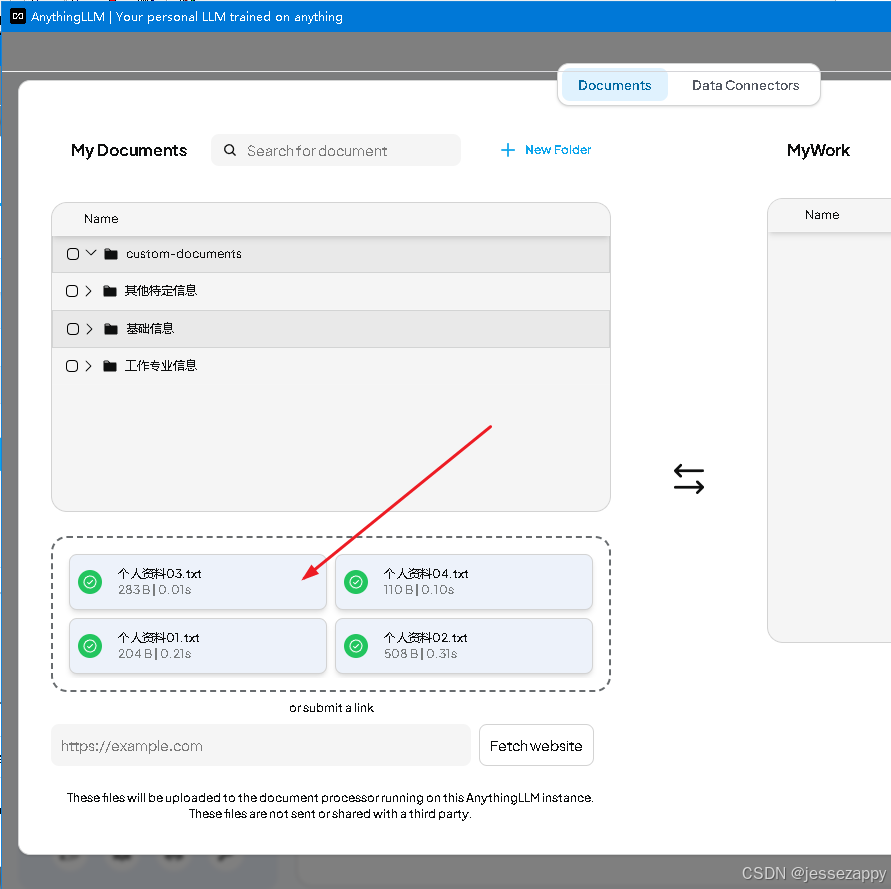Click the custom-documents folder icon
This screenshot has height=889, width=891.
point(111,254)
